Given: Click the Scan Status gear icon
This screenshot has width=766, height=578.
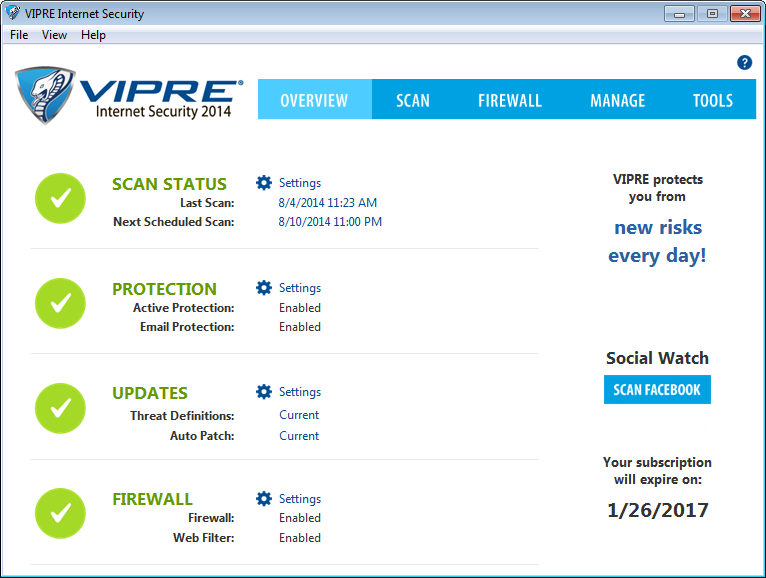Looking at the screenshot, I should 264,183.
